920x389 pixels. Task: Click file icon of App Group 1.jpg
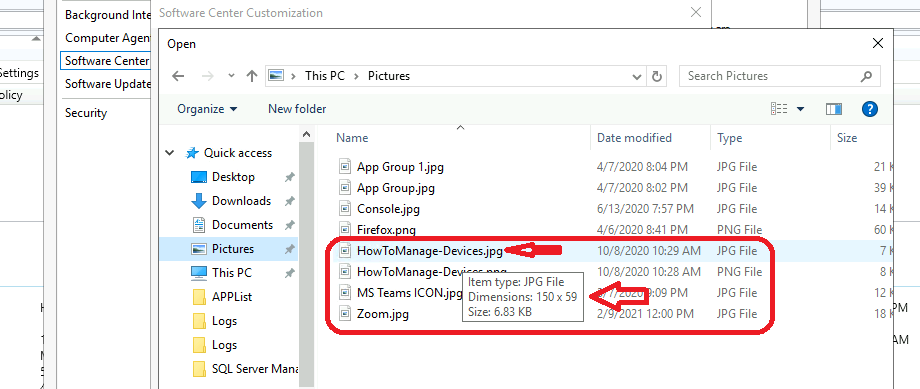tap(345, 167)
